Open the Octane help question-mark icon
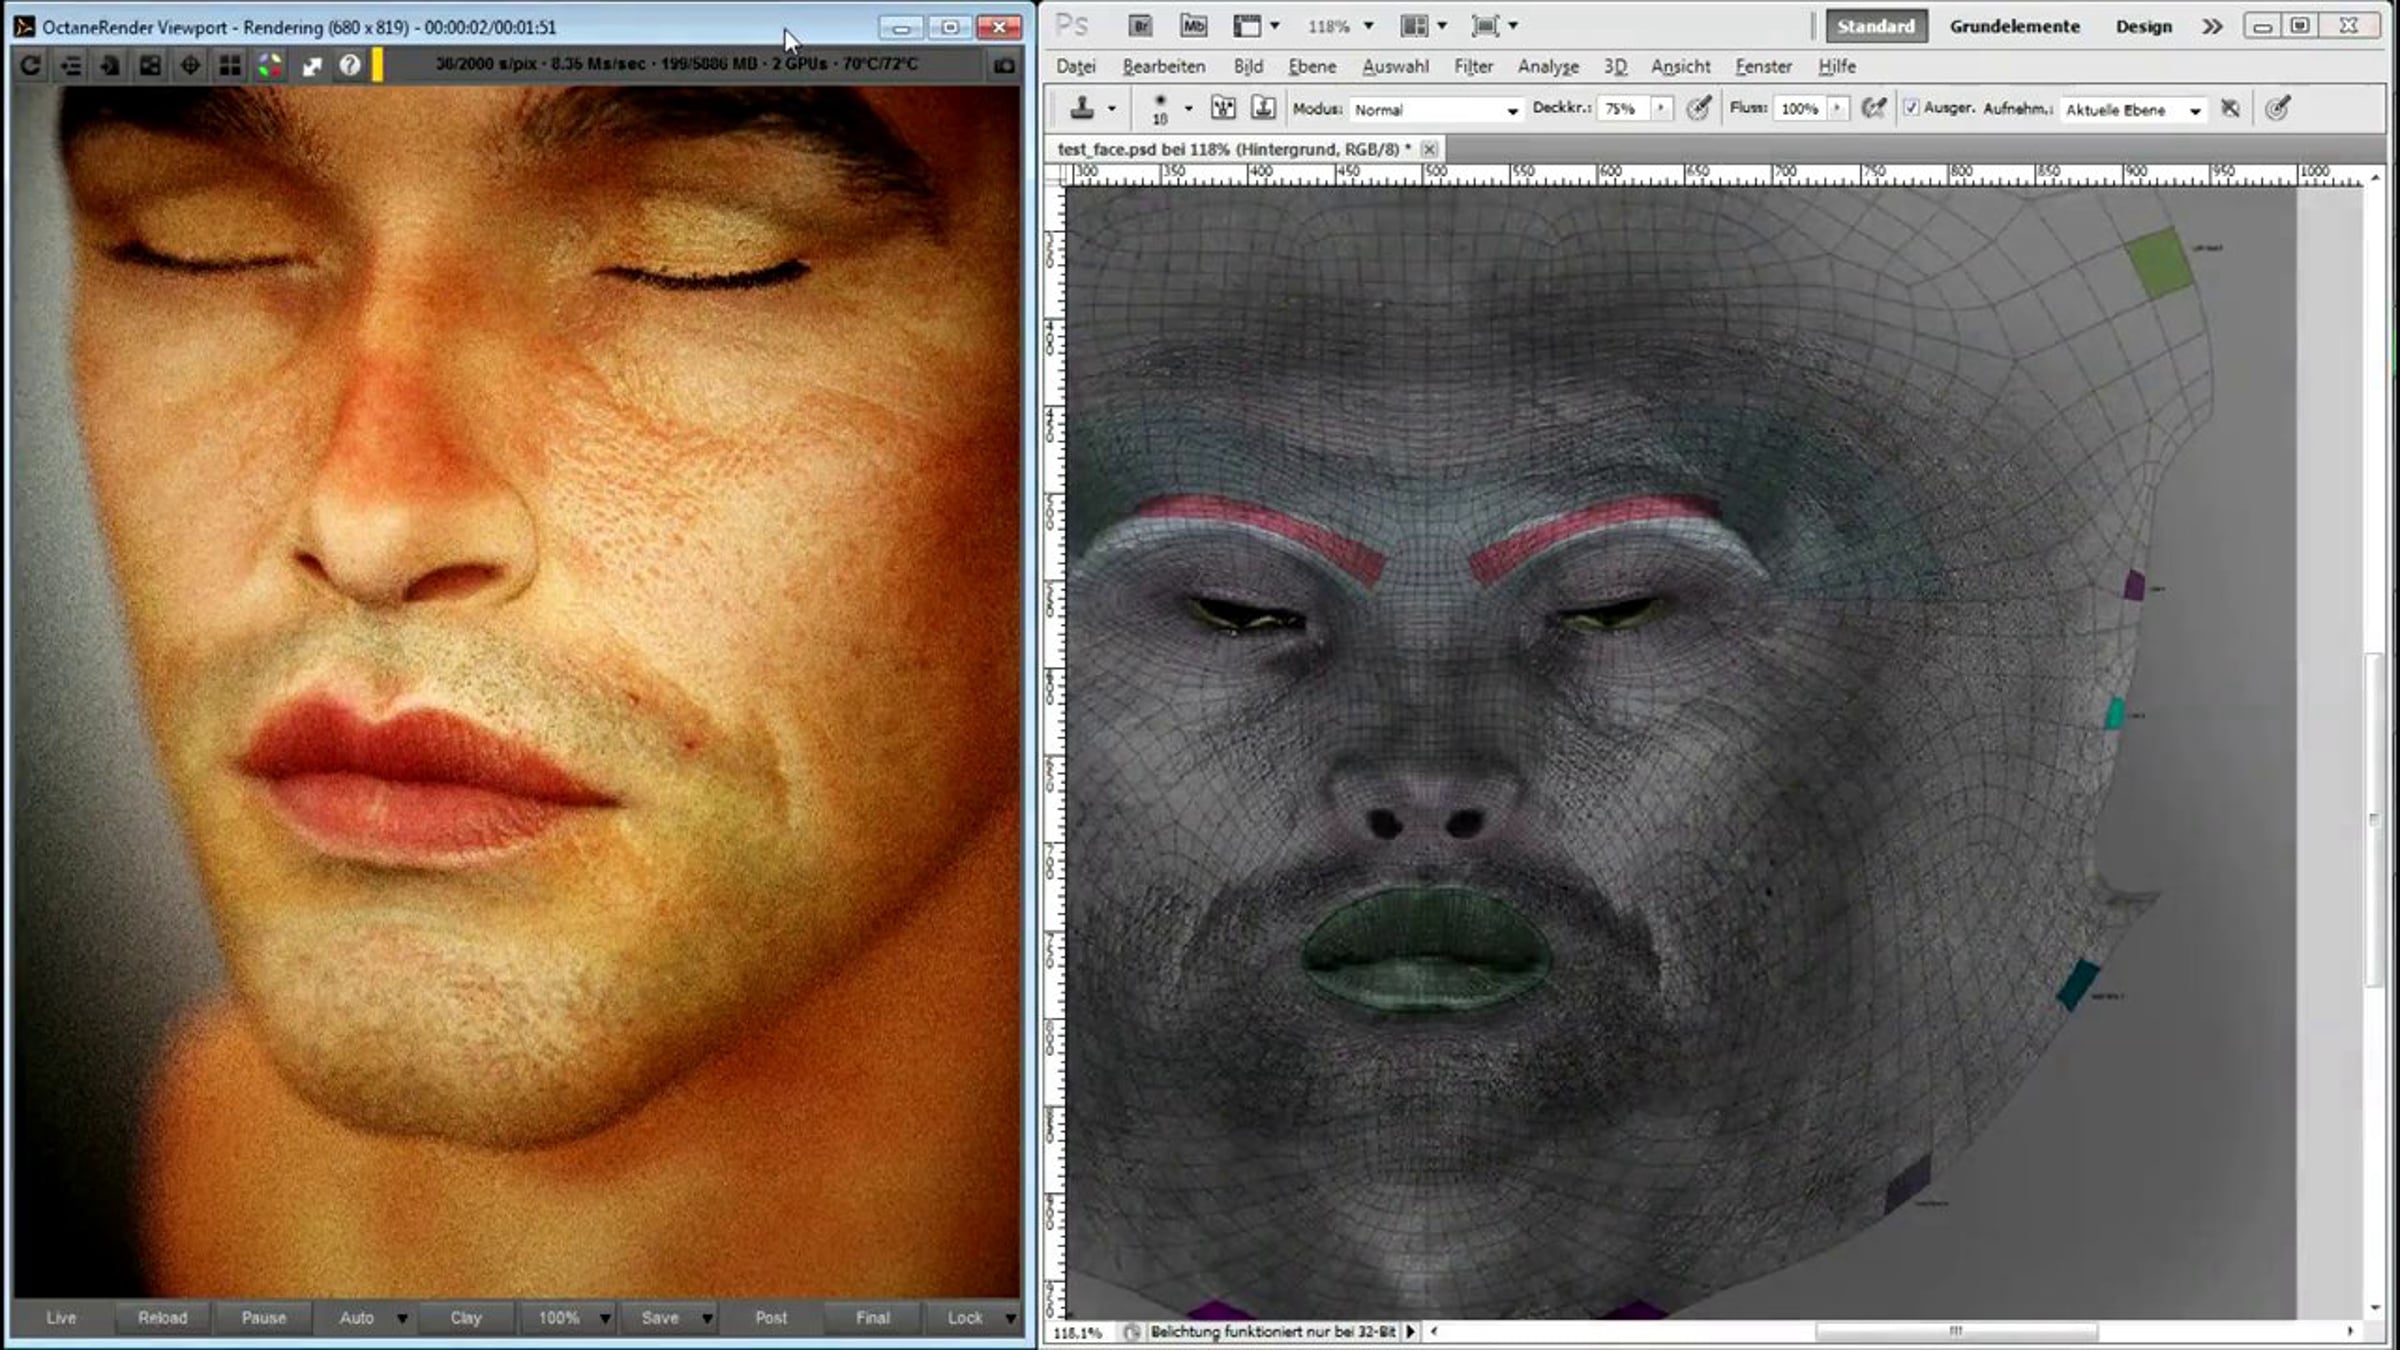This screenshot has width=2400, height=1350. [349, 66]
